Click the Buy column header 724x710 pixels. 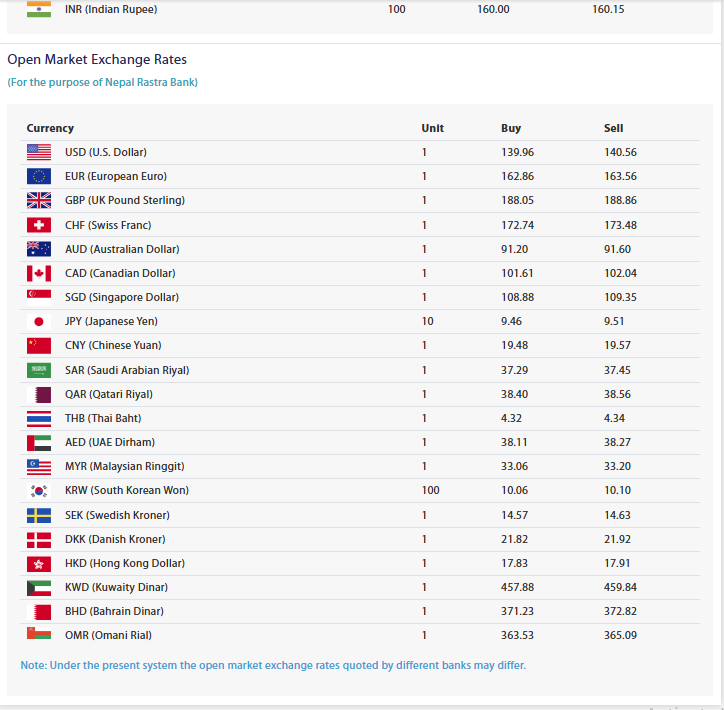tap(511, 128)
